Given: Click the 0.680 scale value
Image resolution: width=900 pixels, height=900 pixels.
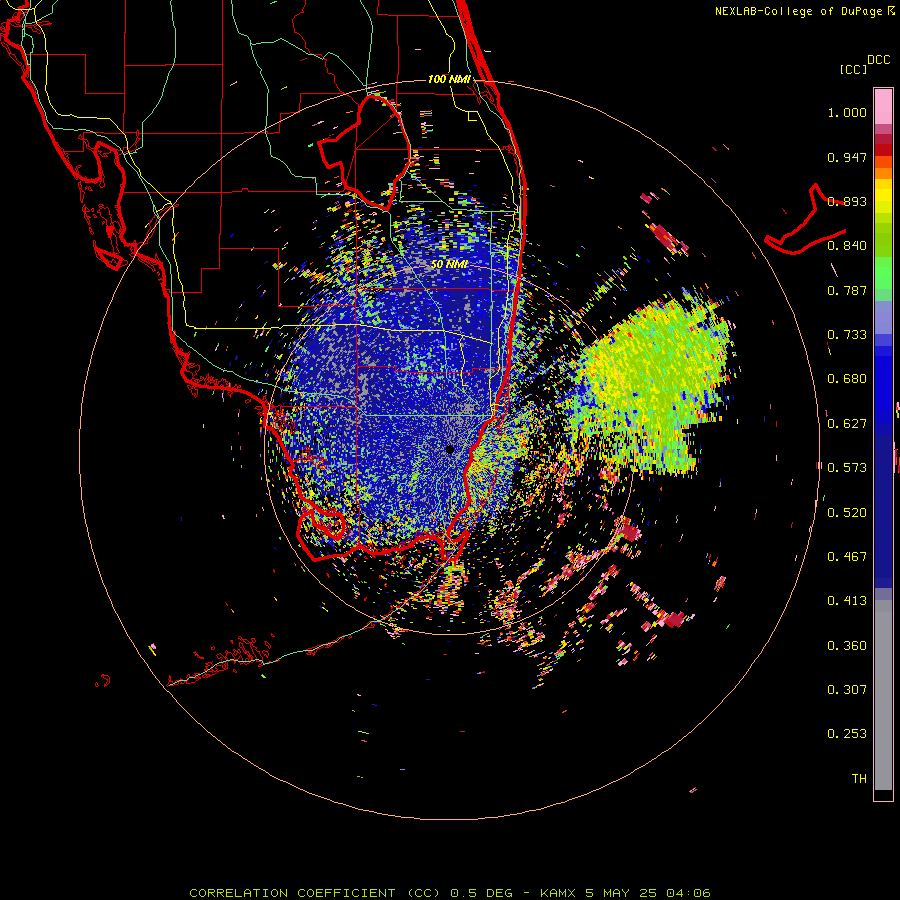Looking at the screenshot, I should point(847,379).
